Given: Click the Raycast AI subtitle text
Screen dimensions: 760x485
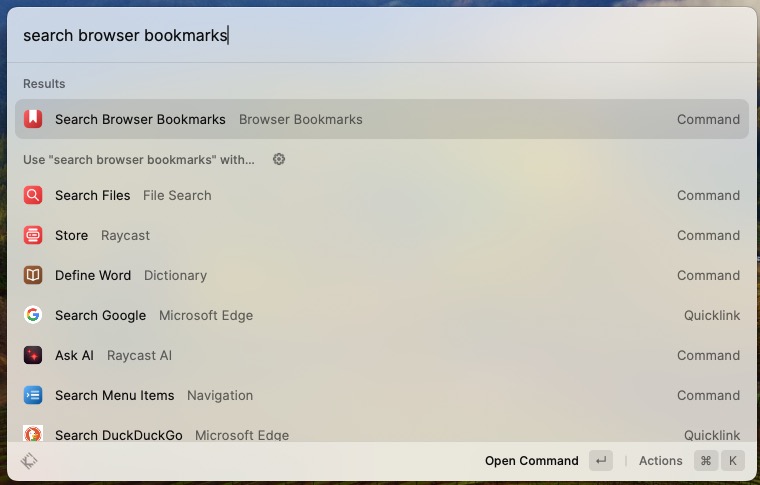Looking at the screenshot, I should click(140, 355).
